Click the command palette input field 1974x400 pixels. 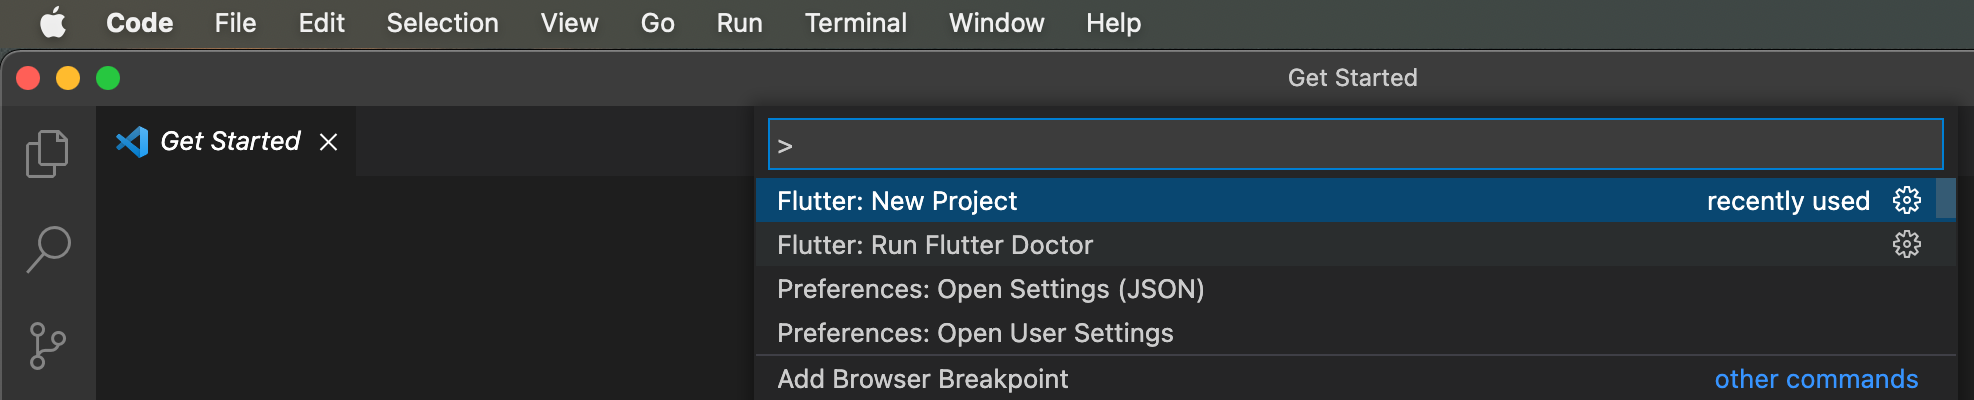coord(1355,145)
